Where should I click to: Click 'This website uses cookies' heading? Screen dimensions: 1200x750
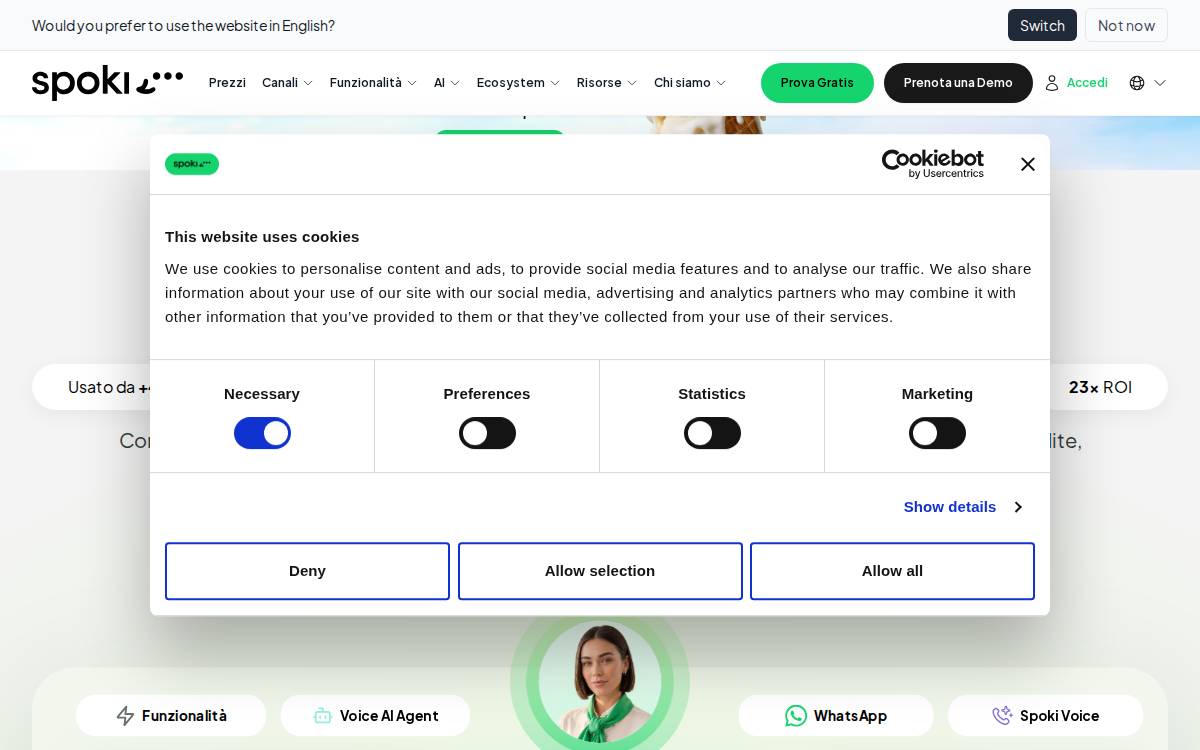pos(262,237)
